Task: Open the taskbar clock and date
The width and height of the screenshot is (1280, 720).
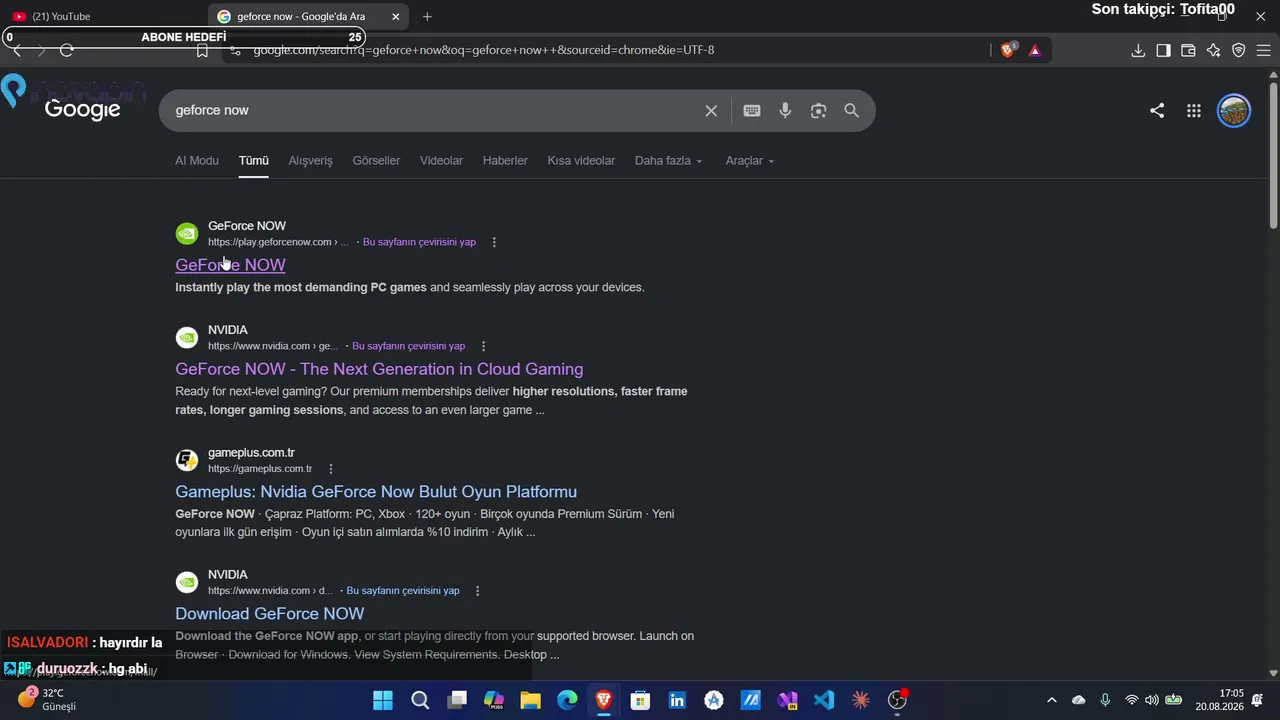Action: coord(1219,700)
